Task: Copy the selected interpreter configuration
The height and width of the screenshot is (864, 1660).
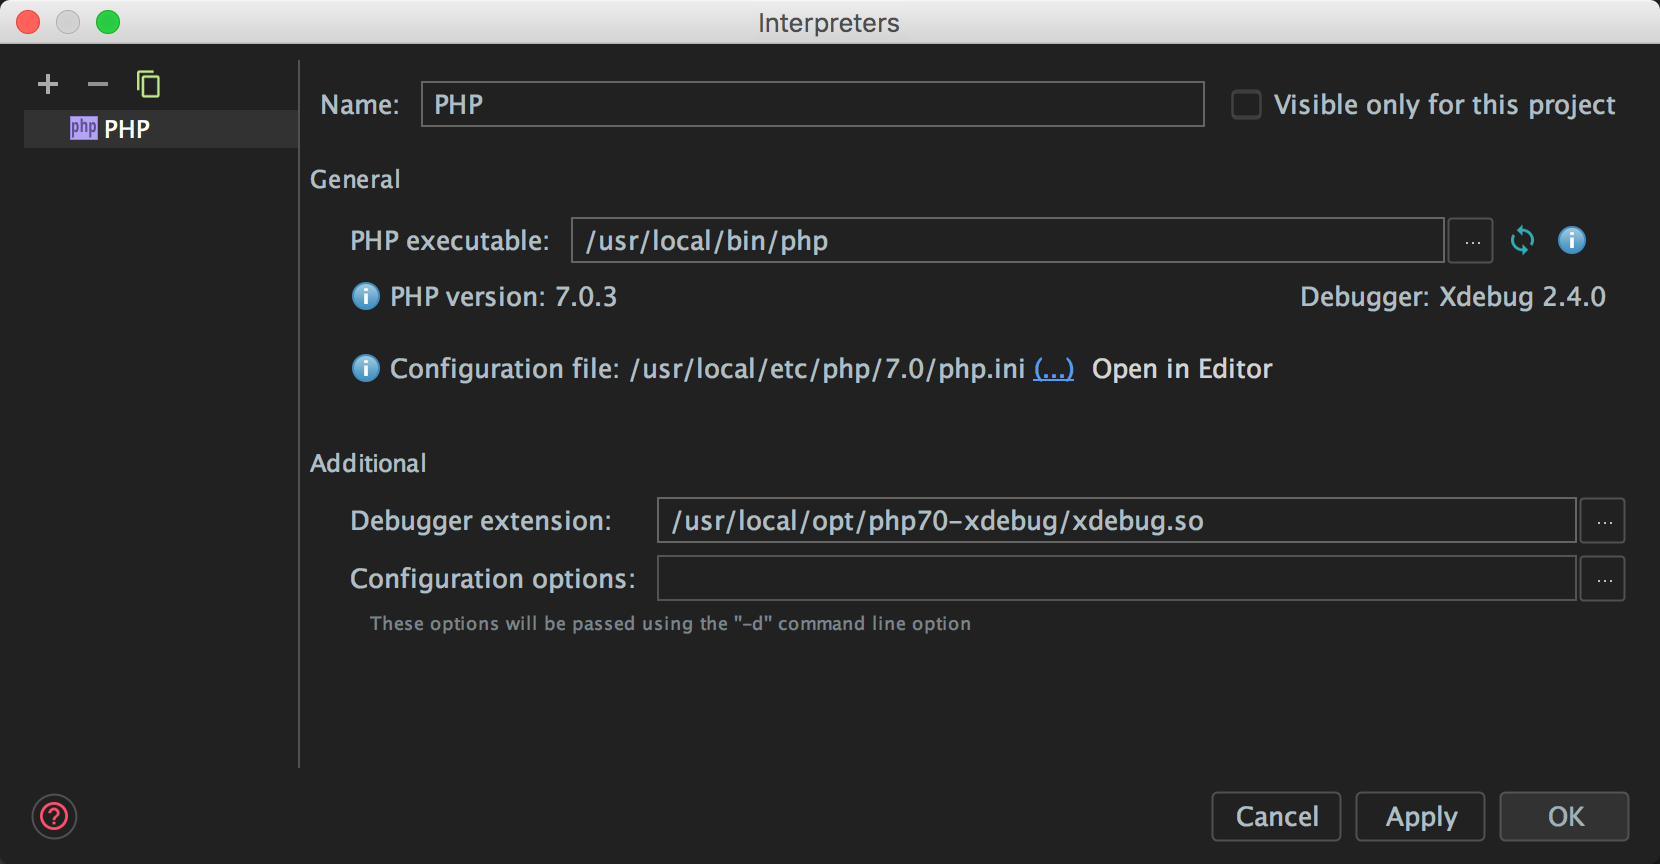Action: click(x=148, y=85)
